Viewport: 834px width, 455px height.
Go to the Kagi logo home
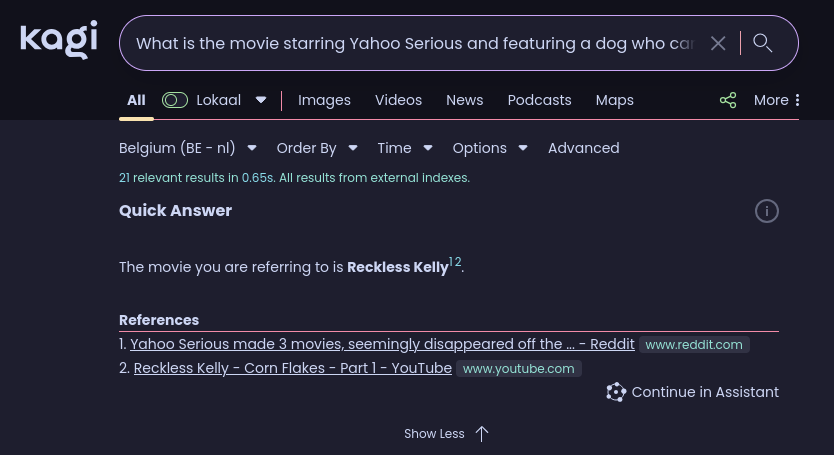pos(59,39)
